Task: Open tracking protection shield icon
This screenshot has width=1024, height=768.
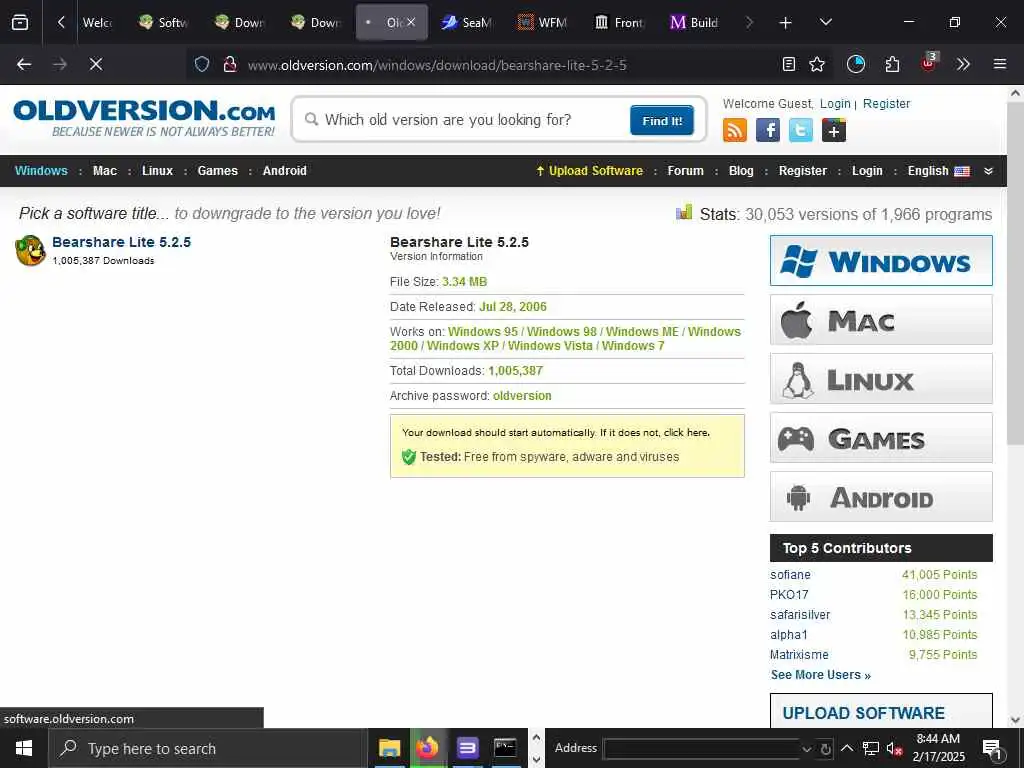Action: [x=202, y=64]
